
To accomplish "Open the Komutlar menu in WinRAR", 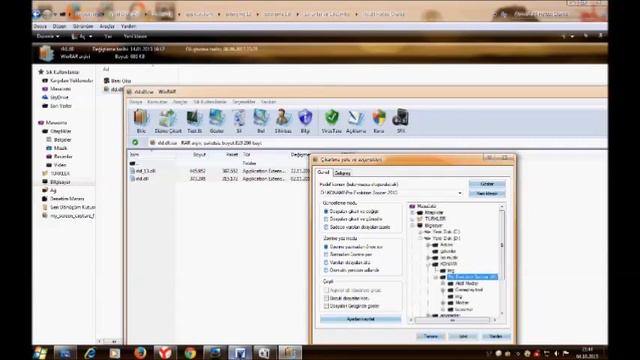I will [x=158, y=102].
